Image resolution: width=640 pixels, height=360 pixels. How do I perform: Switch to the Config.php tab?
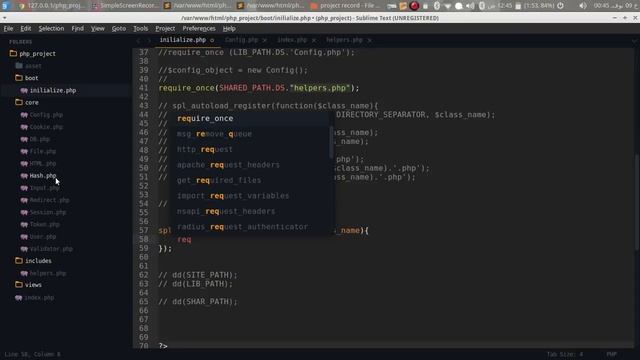tap(241, 40)
